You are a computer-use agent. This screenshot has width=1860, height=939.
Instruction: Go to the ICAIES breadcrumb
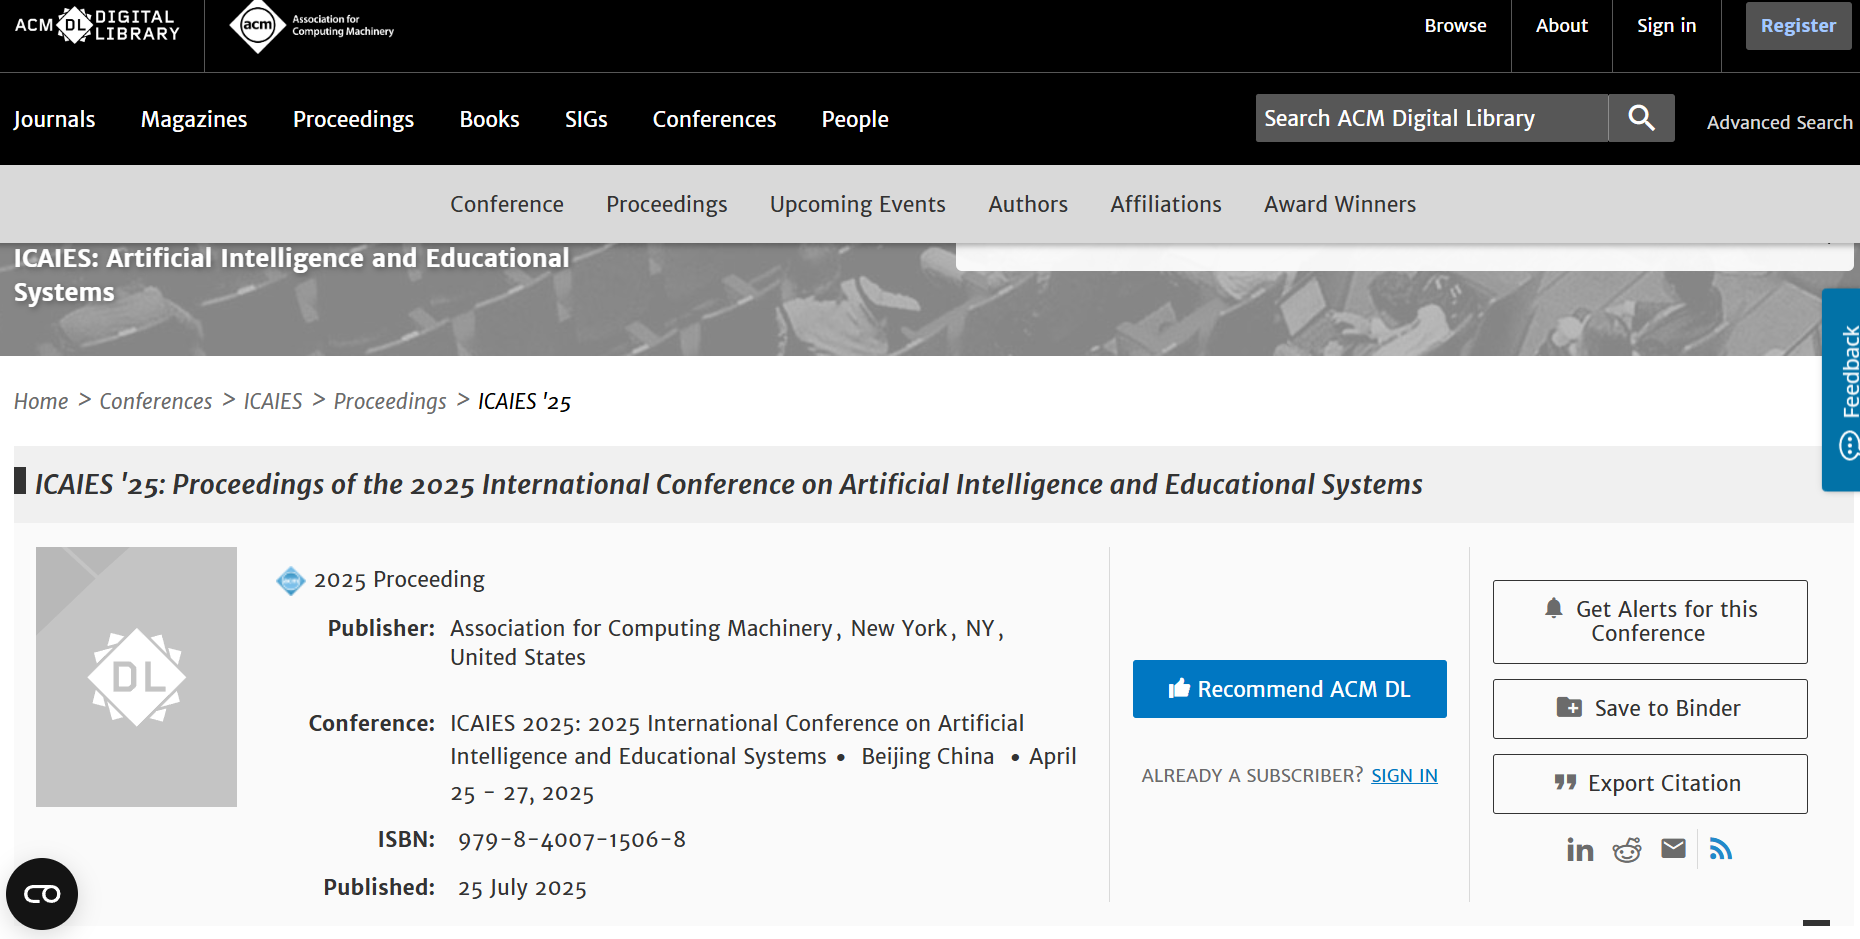pyautogui.click(x=273, y=401)
